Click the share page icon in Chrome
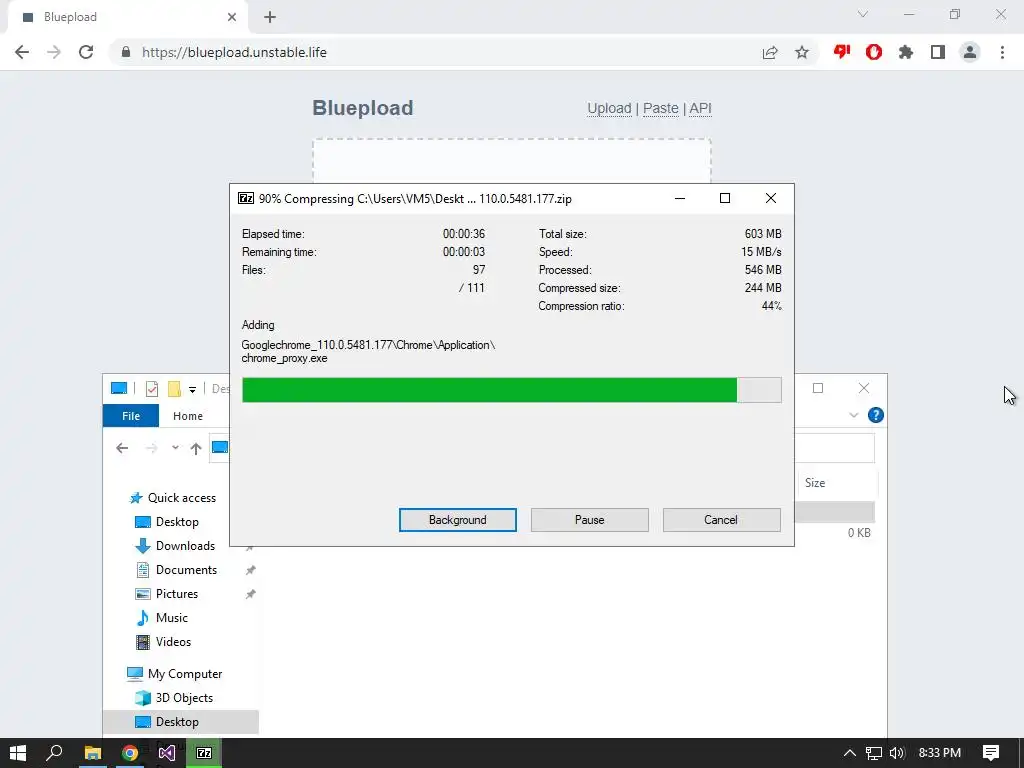 coord(770,52)
